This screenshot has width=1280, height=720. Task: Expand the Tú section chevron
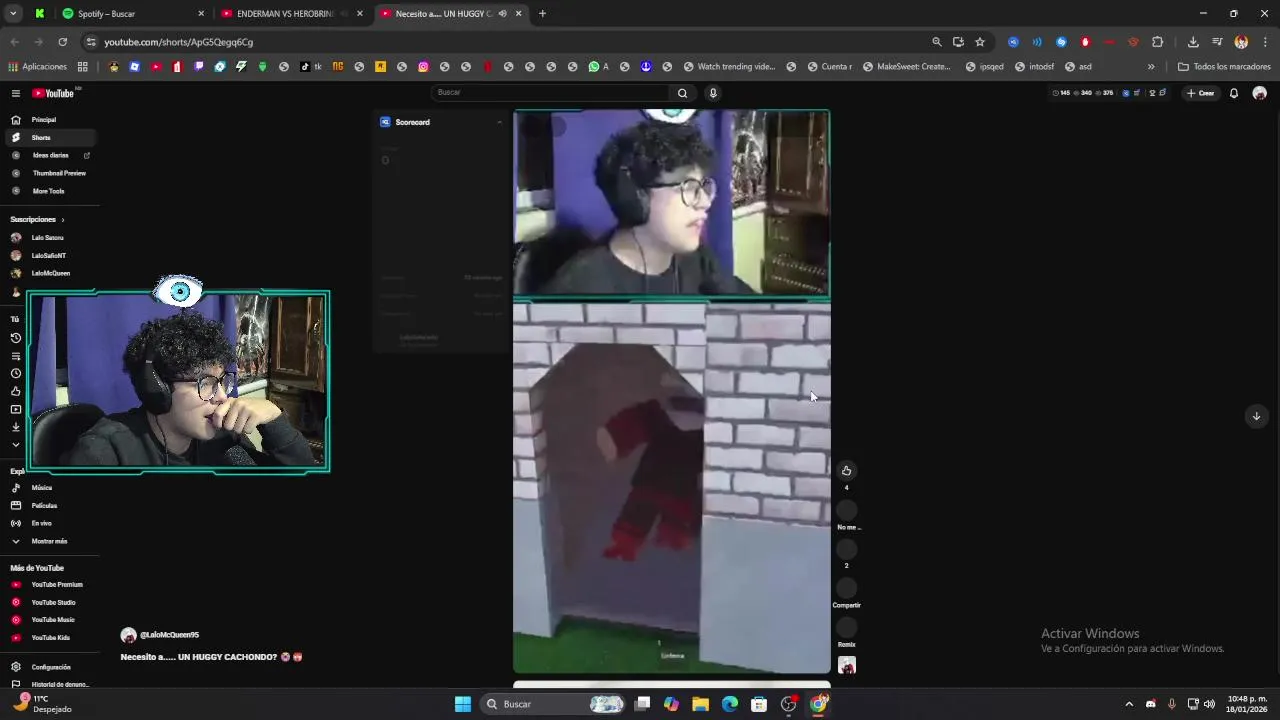pyautogui.click(x=15, y=444)
